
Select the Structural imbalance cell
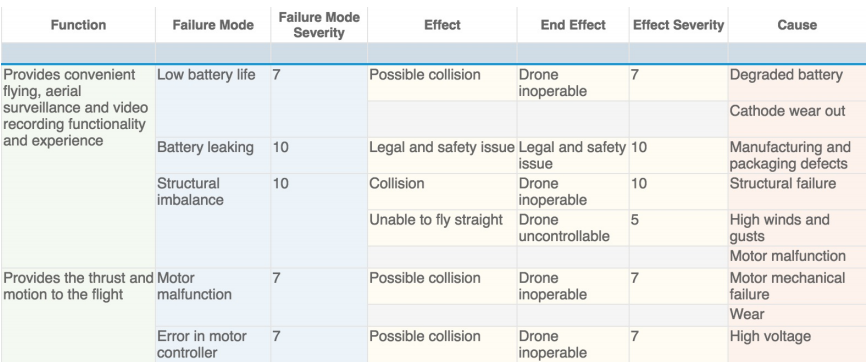[213, 221]
